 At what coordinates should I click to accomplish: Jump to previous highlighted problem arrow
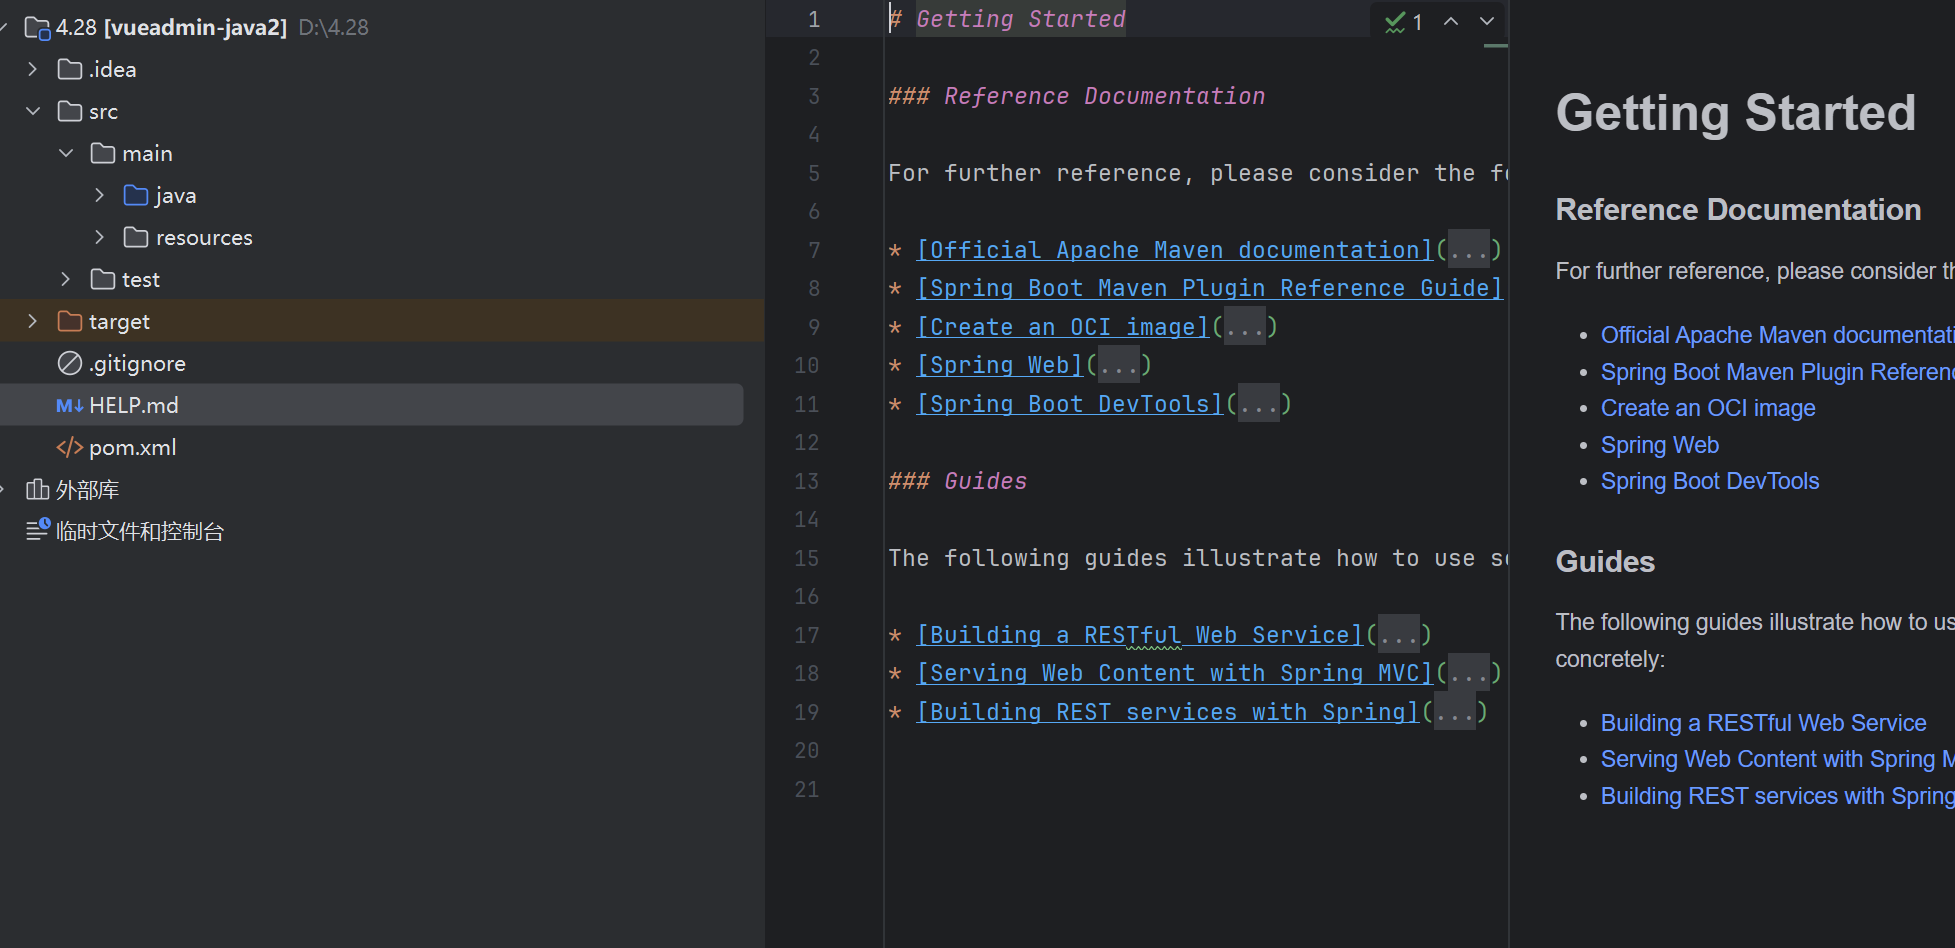point(1451,22)
